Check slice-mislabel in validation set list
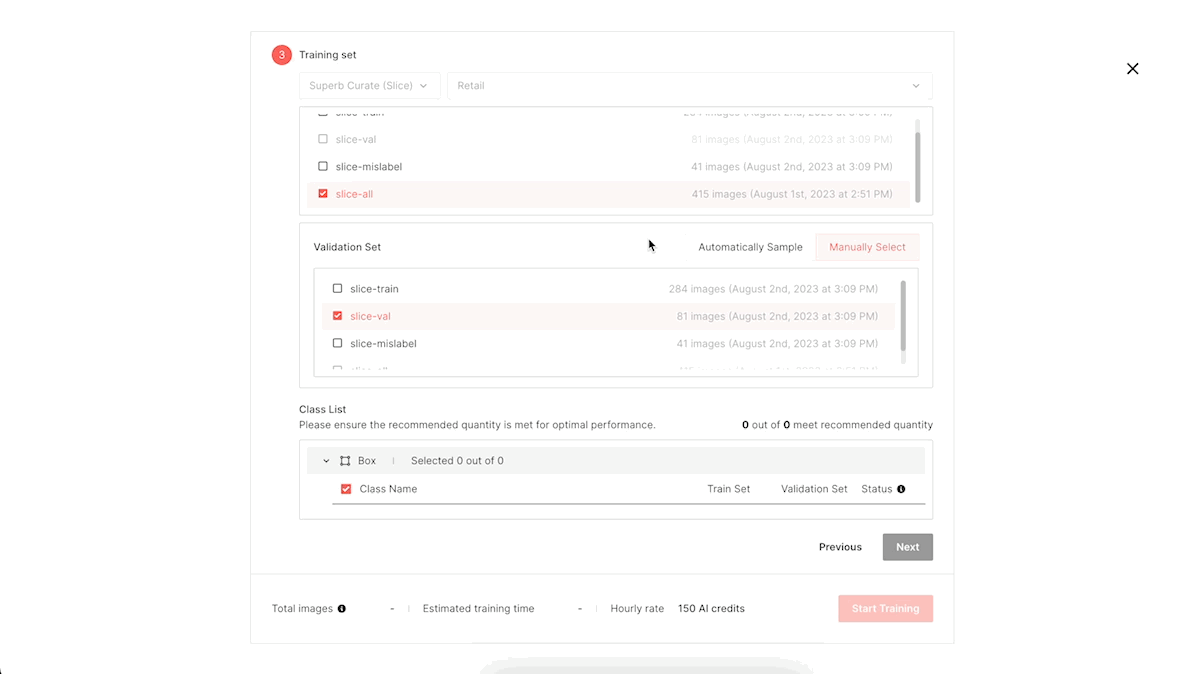The width and height of the screenshot is (1200, 674). 337,343
